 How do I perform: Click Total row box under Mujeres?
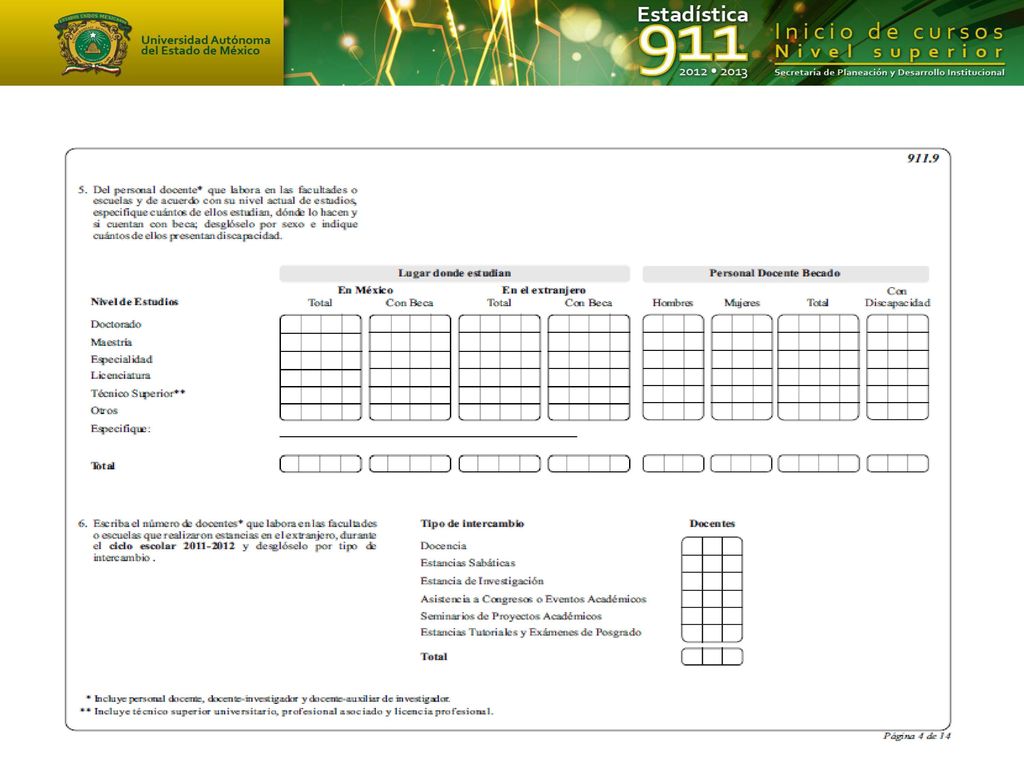[741, 464]
